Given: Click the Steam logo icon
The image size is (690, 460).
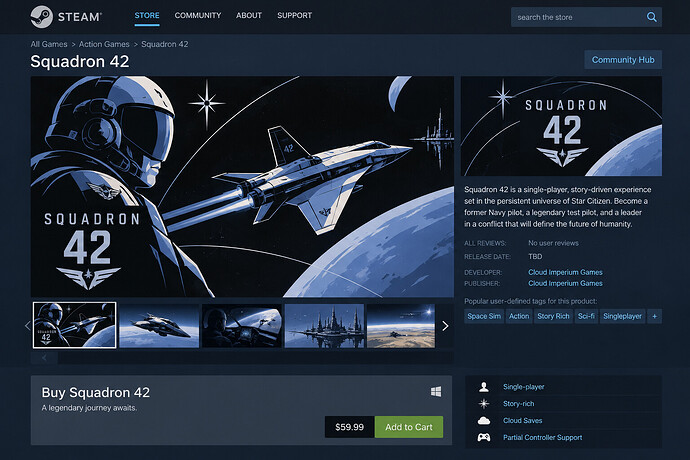Looking at the screenshot, I should click(x=41, y=17).
